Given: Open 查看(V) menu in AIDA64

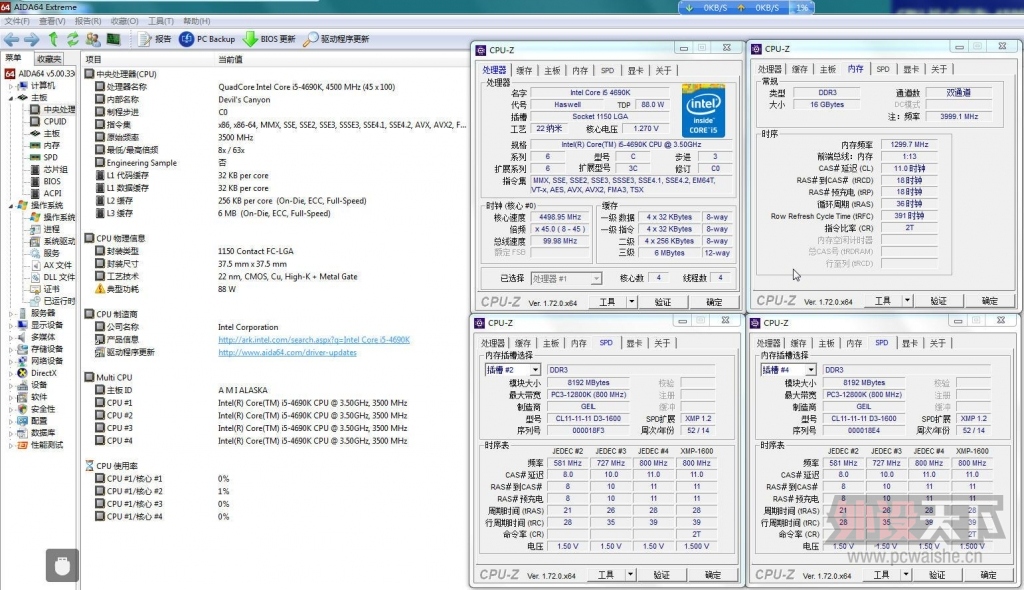Looking at the screenshot, I should pyautogui.click(x=52, y=21).
